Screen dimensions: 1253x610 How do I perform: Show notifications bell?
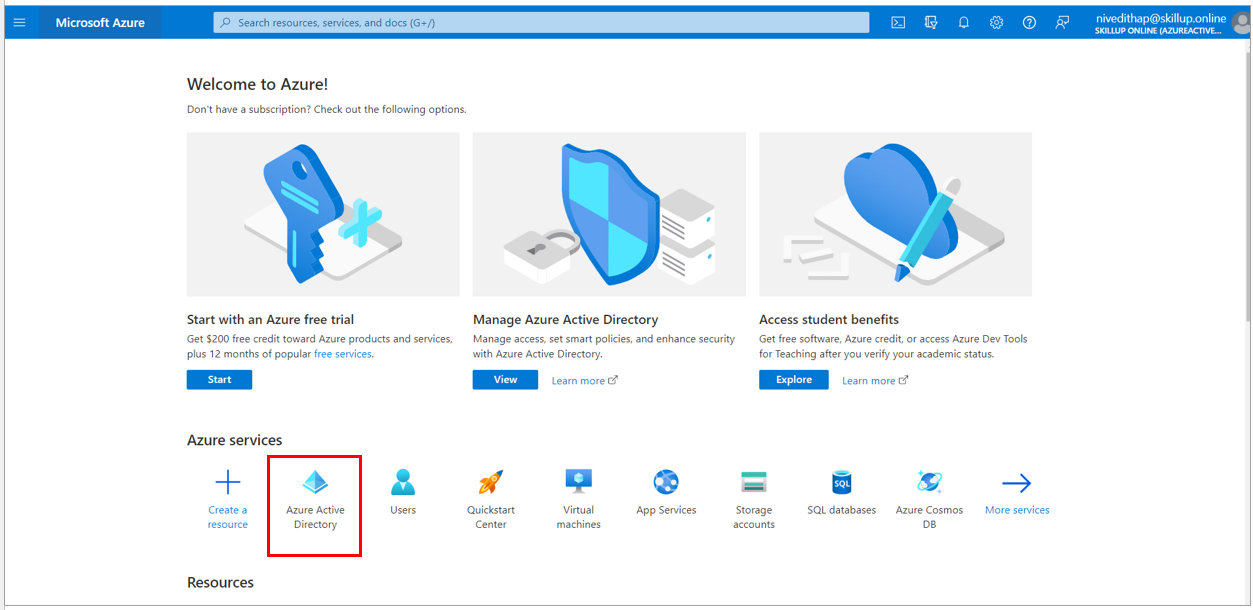coord(964,22)
